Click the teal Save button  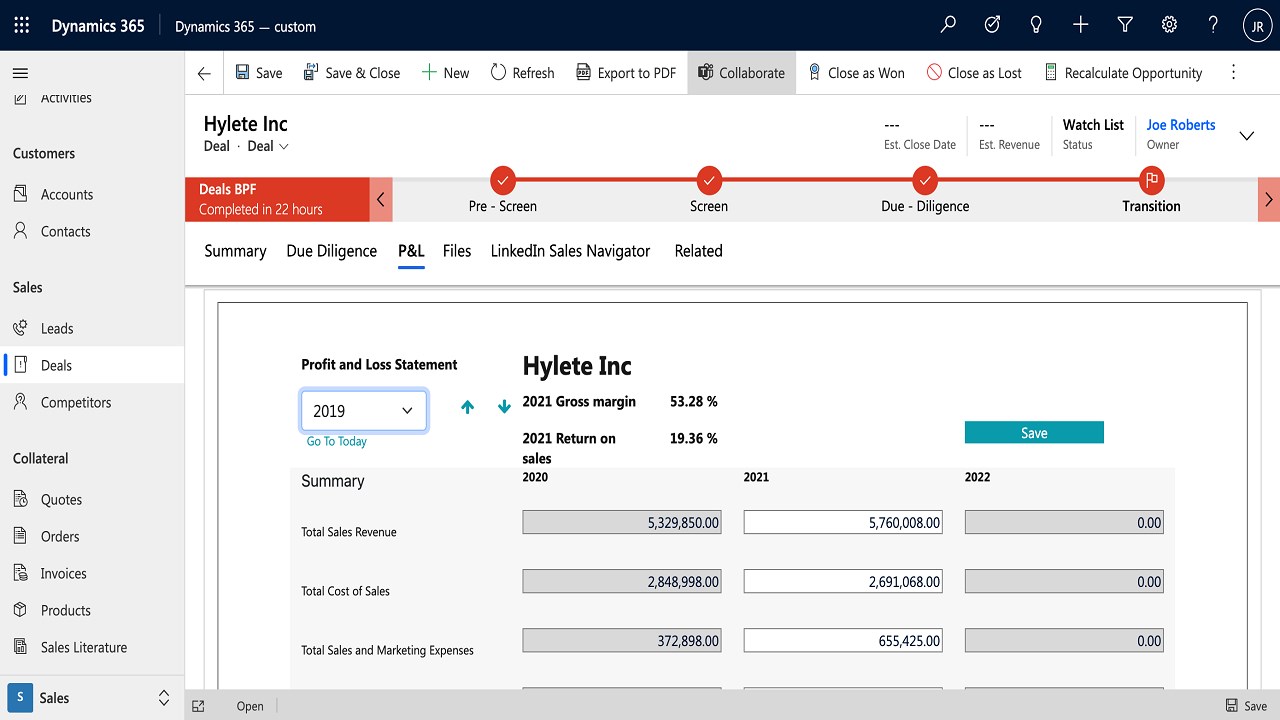point(1034,432)
